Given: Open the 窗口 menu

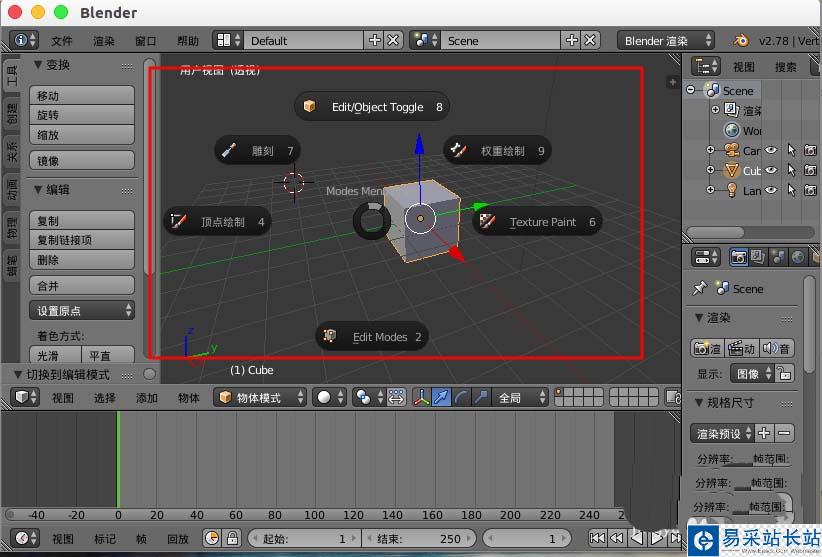Looking at the screenshot, I should pos(145,41).
